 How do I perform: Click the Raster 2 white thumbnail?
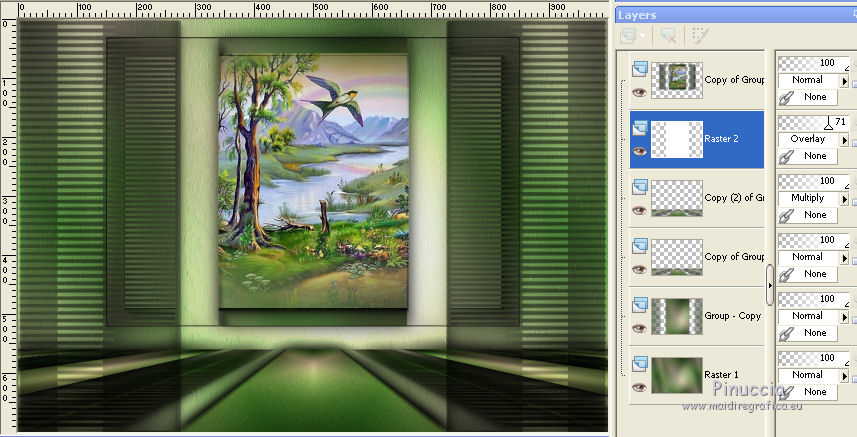677,139
